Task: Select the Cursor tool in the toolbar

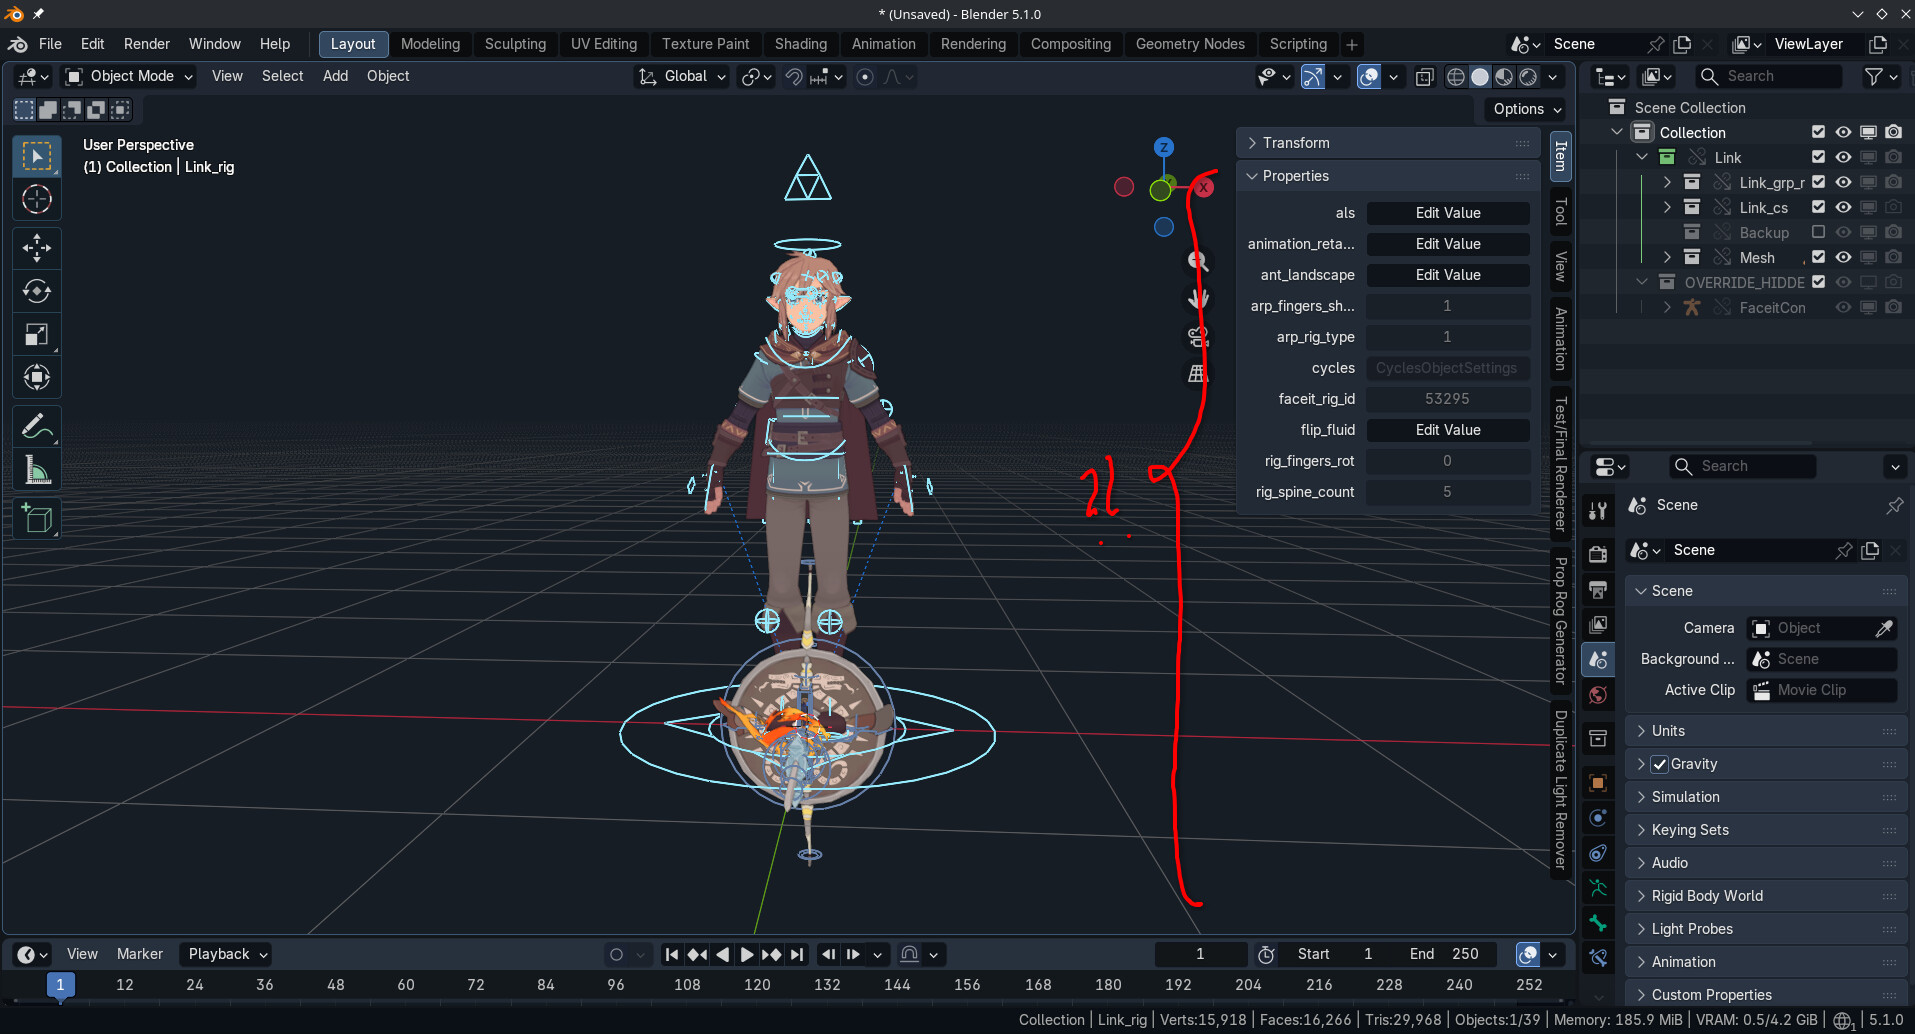Action: [37, 200]
